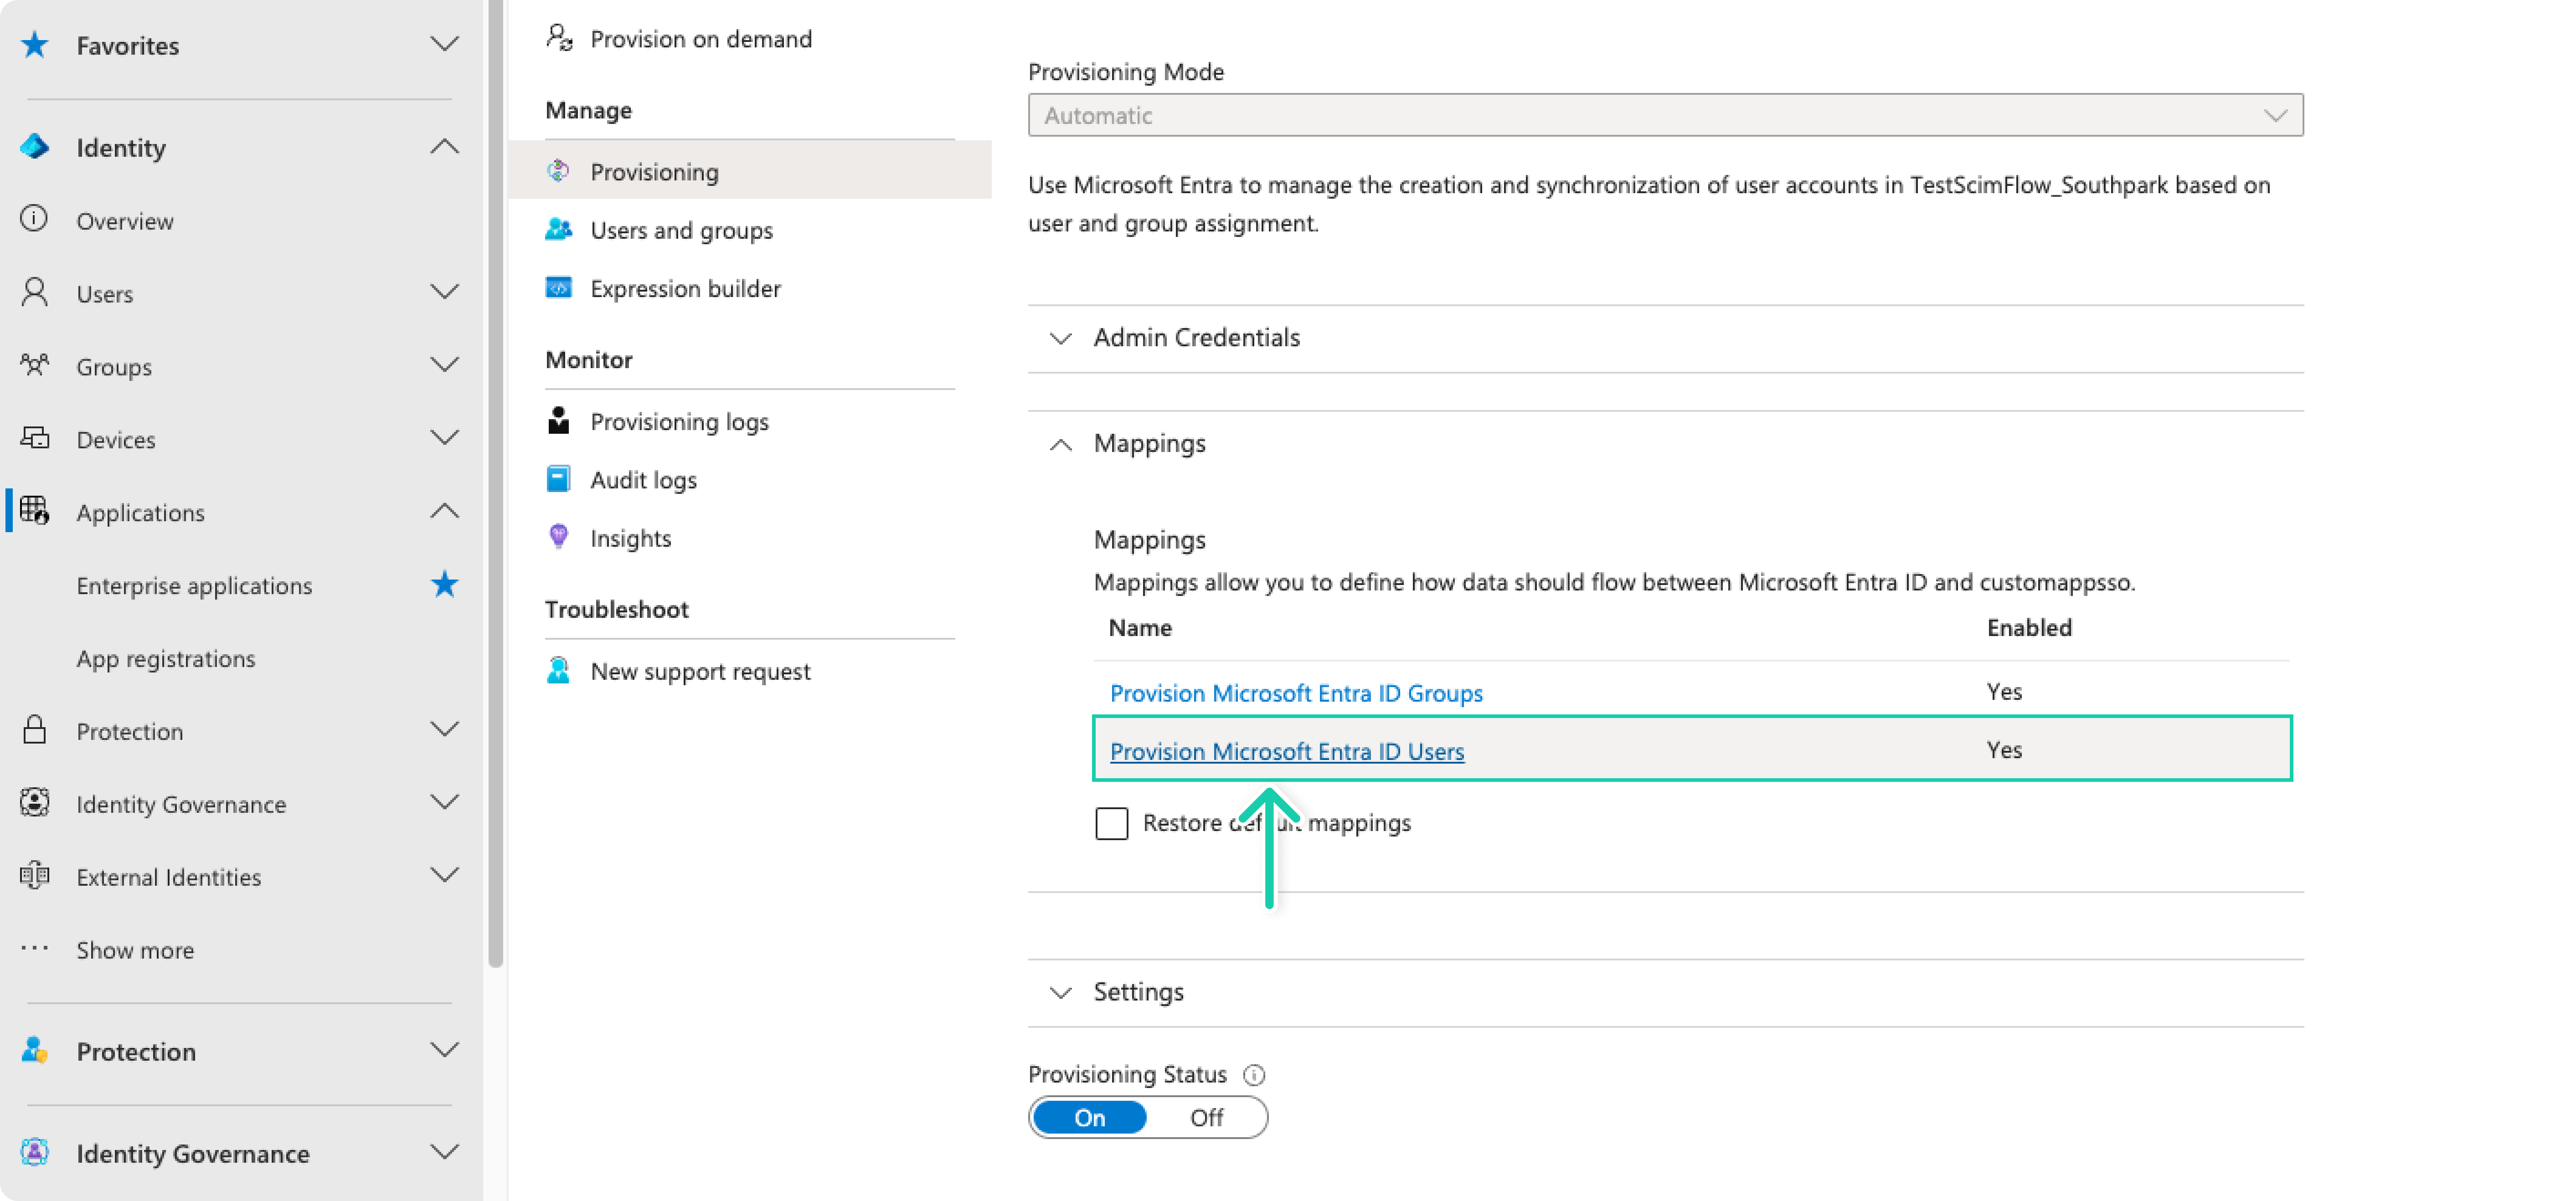Click the Identity Governance icon under Identity
This screenshot has height=1201, width=2576.
pyautogui.click(x=35, y=803)
